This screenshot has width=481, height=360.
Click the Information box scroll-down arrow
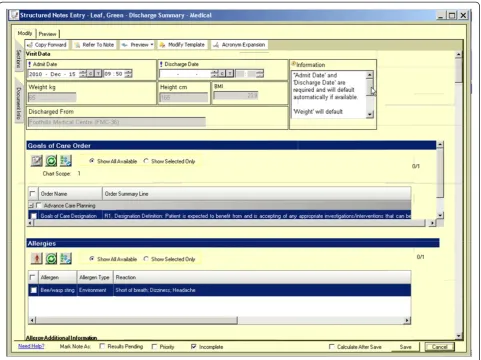click(370, 114)
